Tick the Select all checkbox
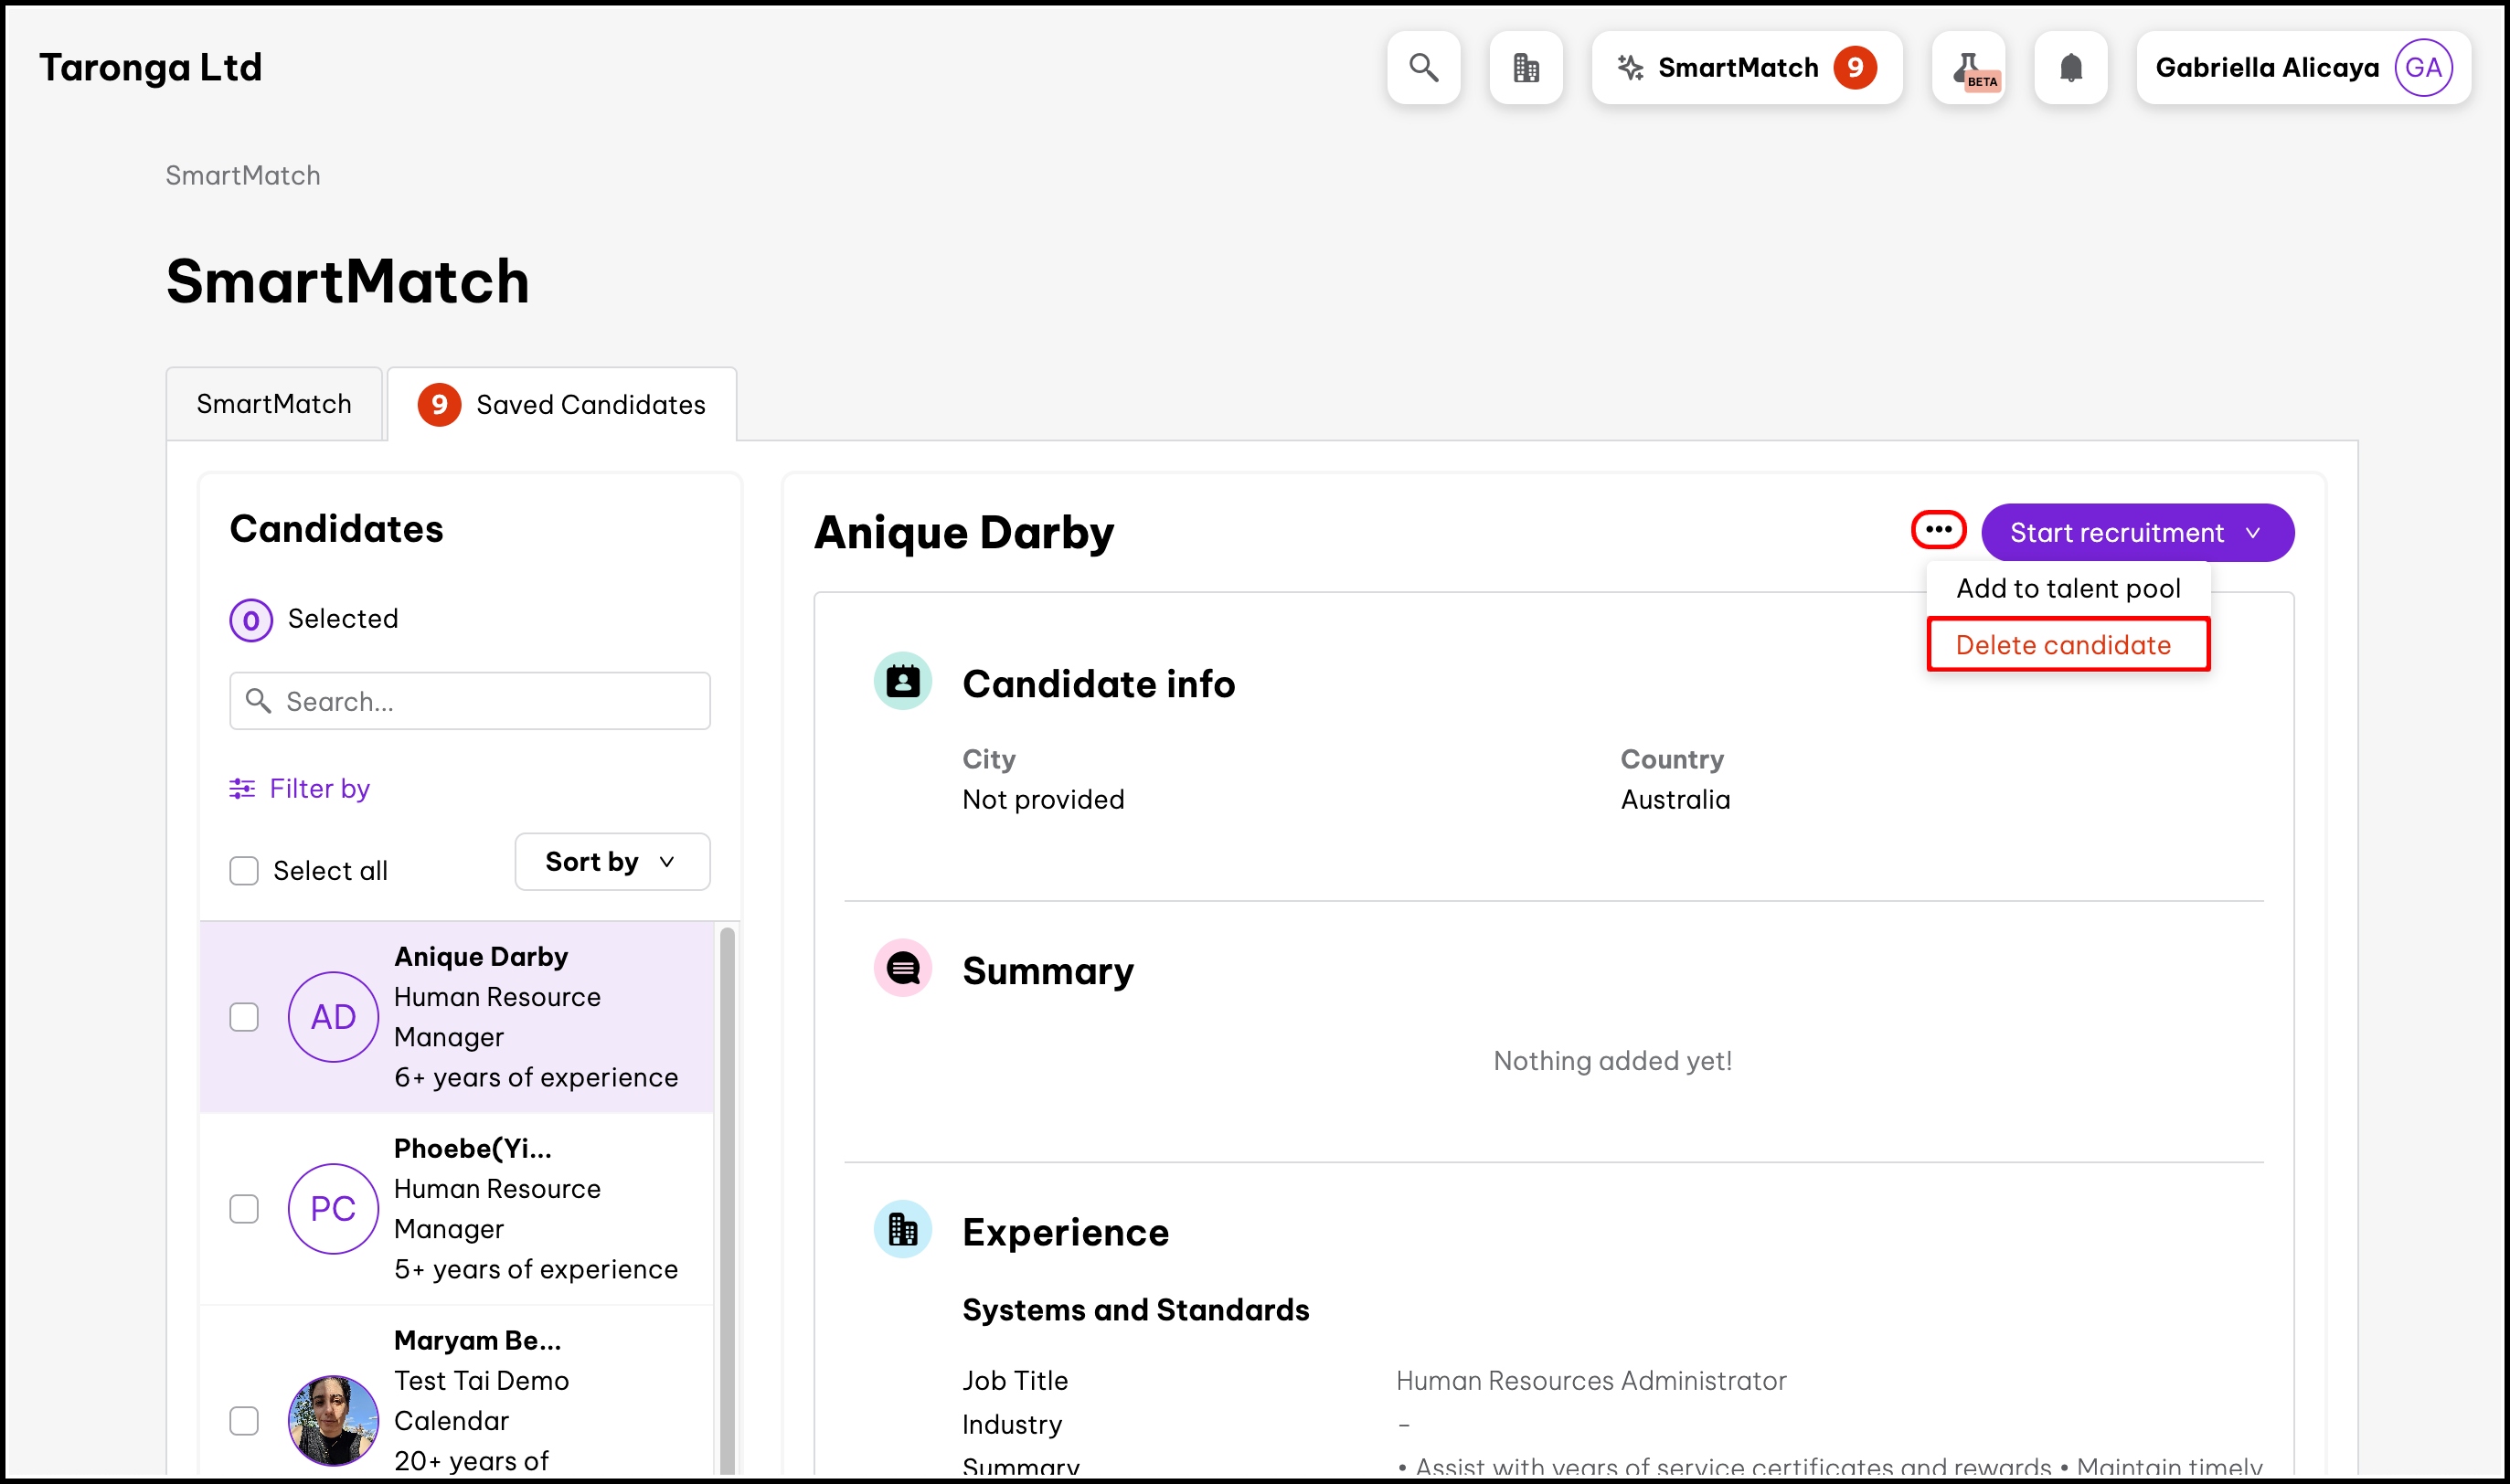The image size is (2510, 1484). click(244, 871)
